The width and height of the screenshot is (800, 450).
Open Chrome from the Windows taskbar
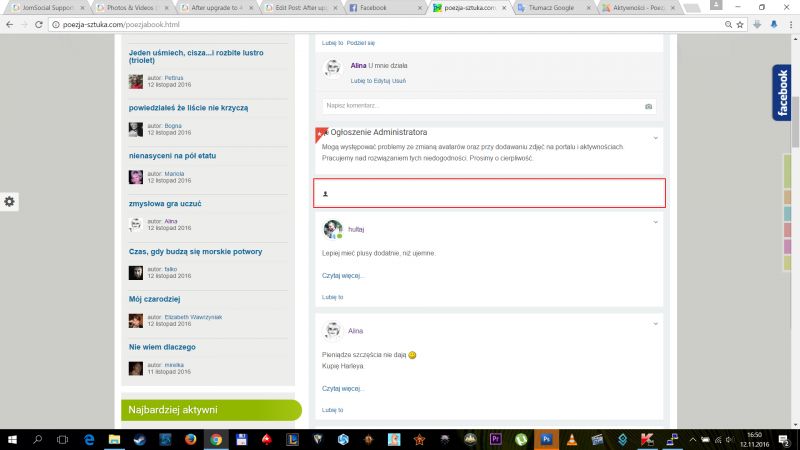coord(215,438)
